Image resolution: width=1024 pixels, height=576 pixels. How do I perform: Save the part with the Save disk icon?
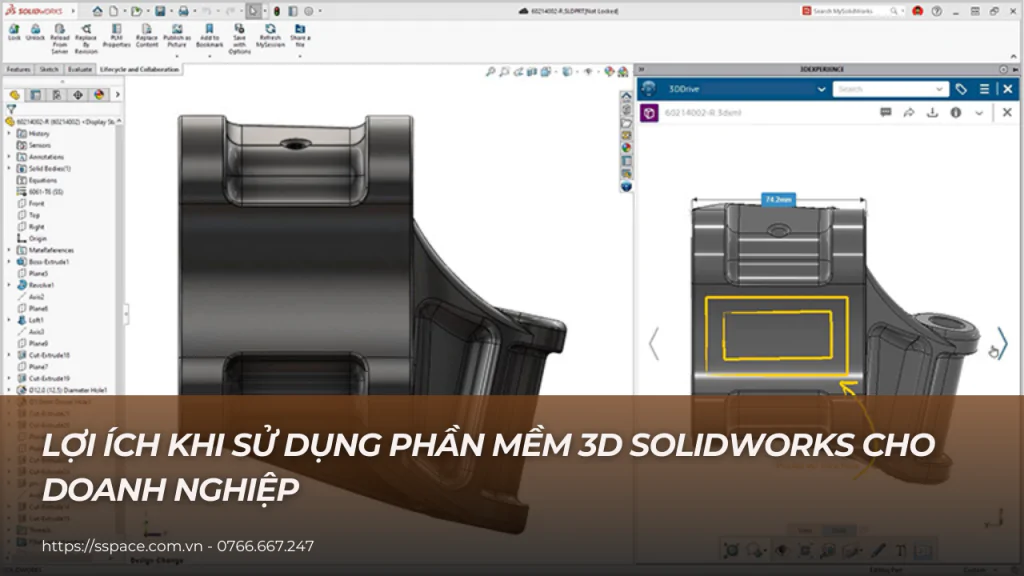[x=160, y=11]
